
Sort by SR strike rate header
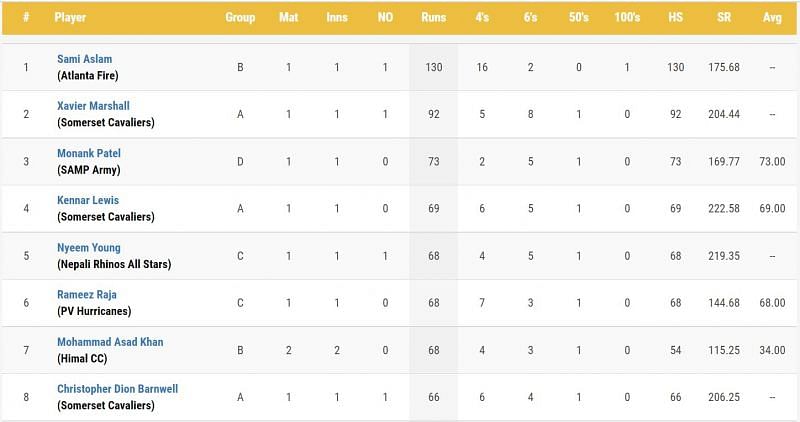point(723,17)
